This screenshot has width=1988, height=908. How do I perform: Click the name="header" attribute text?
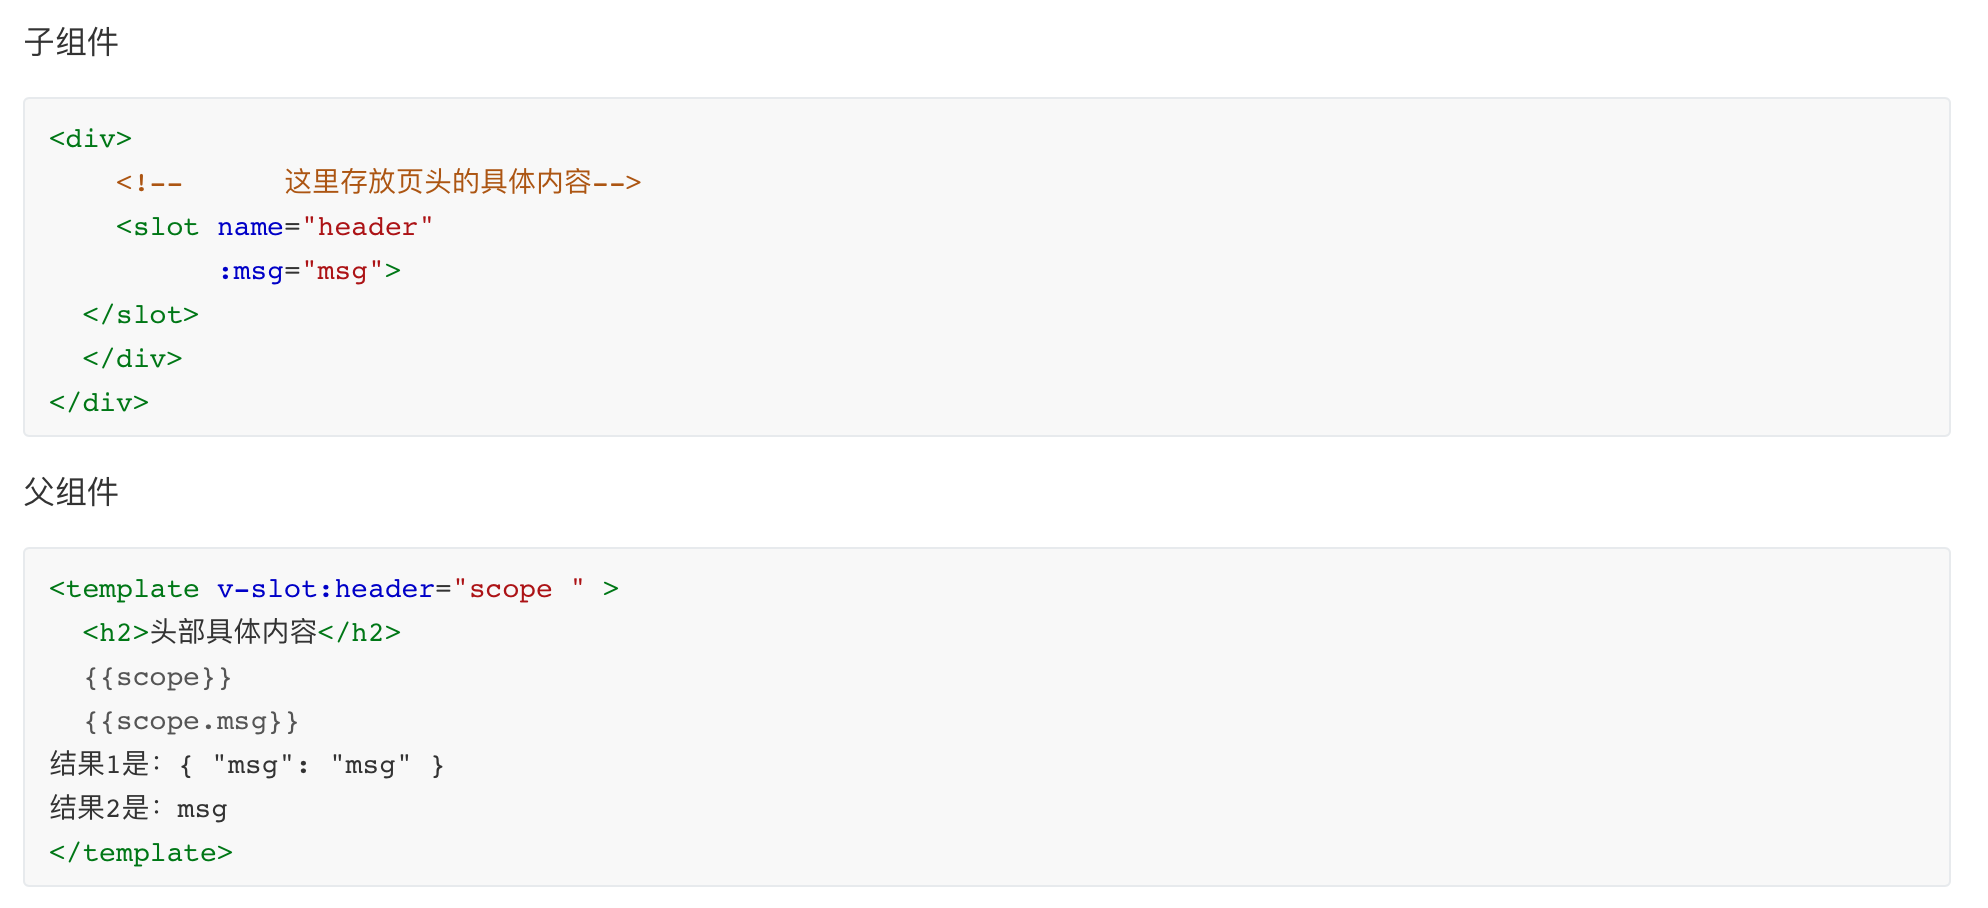pos(325,227)
